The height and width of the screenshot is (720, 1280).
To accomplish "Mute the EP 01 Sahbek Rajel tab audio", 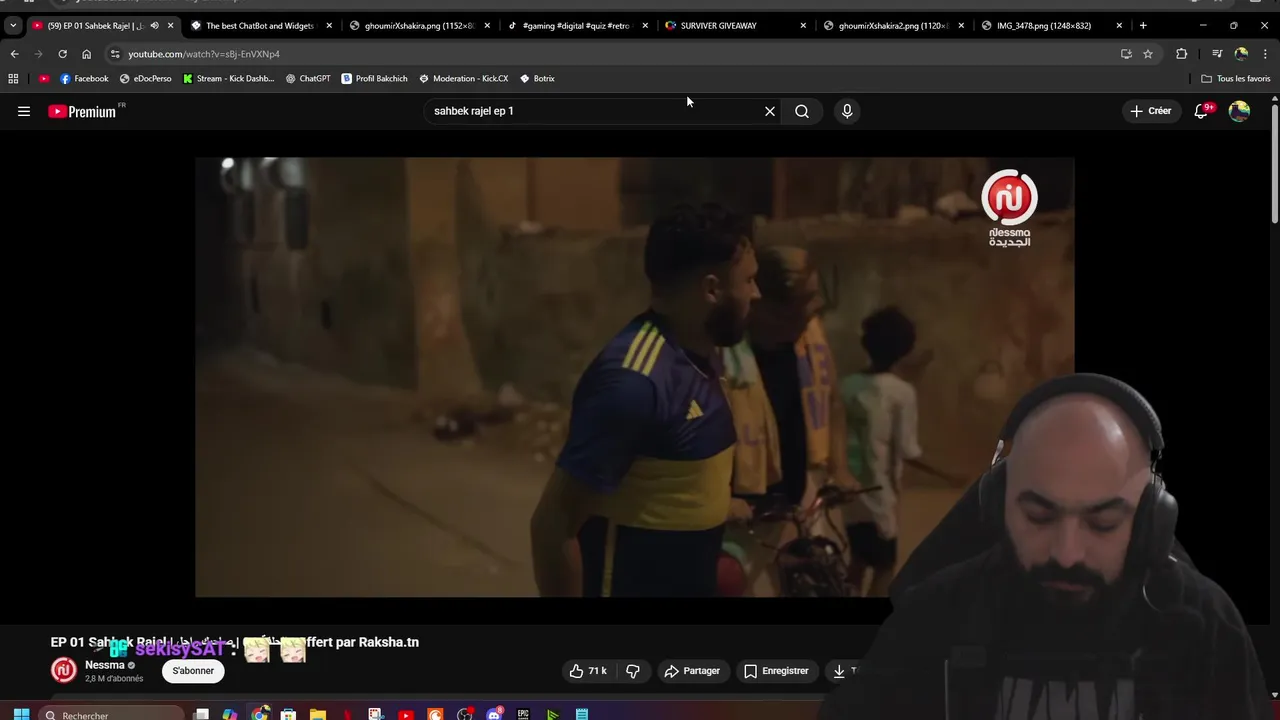I will [x=154, y=25].
